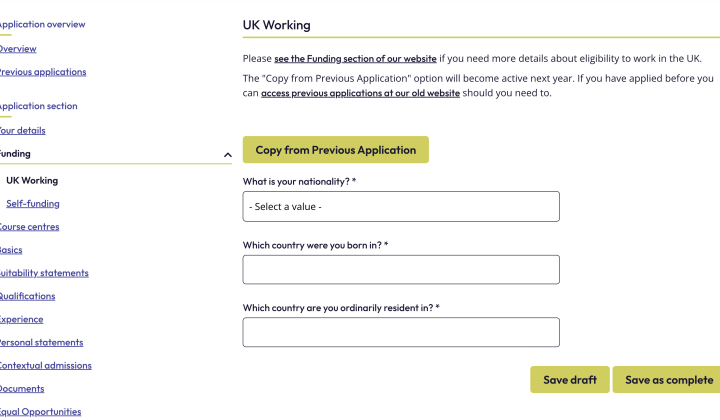Select UK Working in sidebar
Image resolution: width=720 pixels, height=420 pixels.
32,180
